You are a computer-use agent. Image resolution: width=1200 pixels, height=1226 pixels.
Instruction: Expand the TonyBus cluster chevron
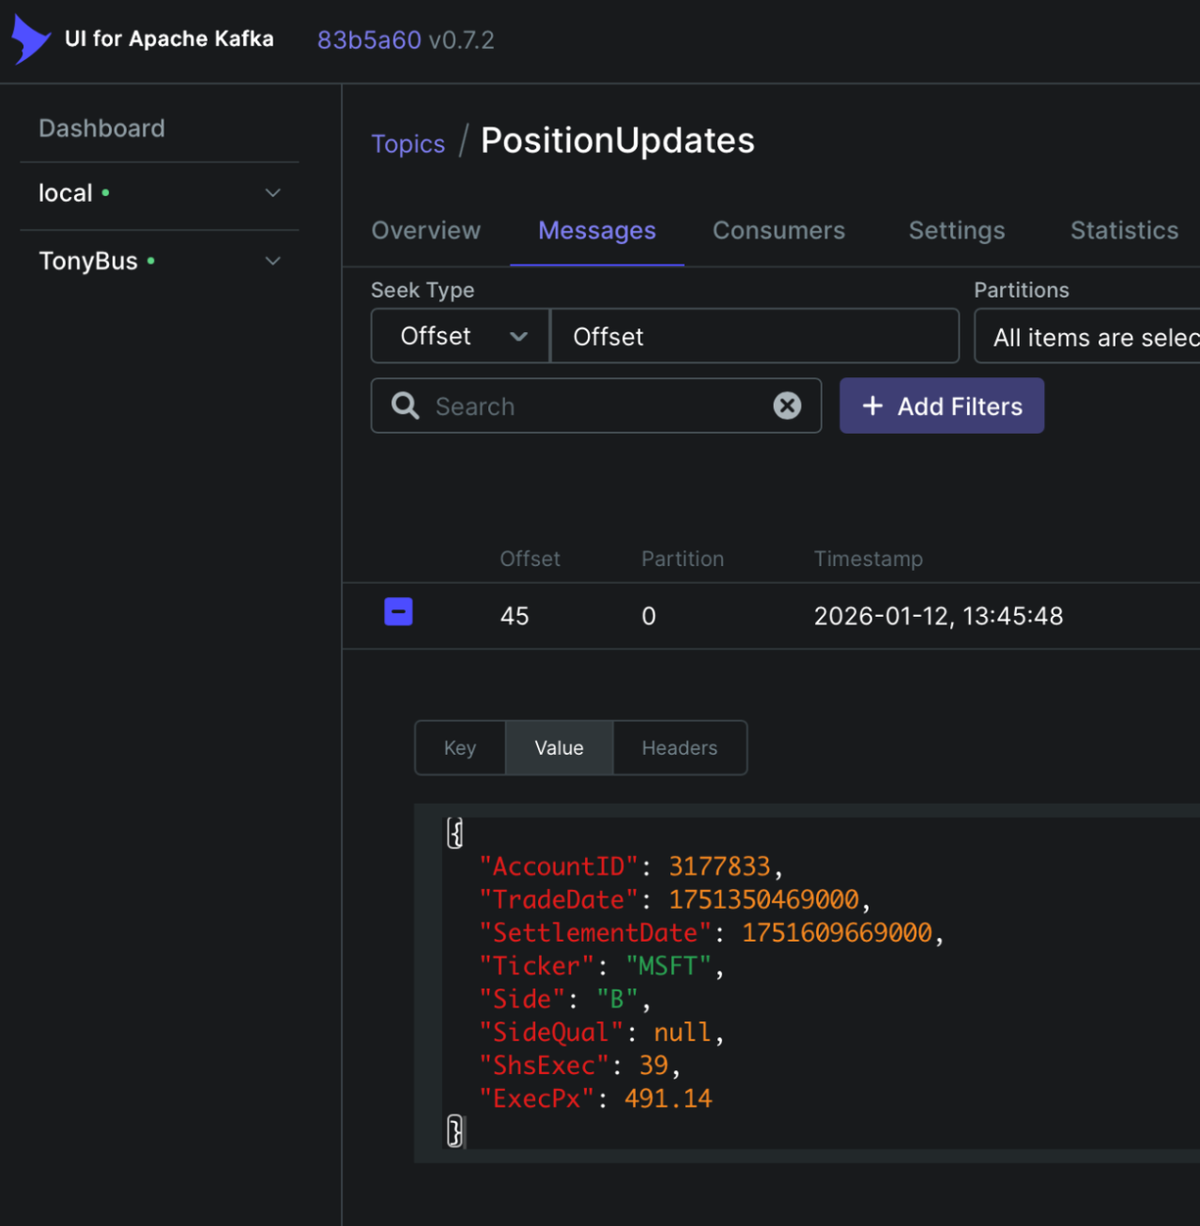coord(272,260)
